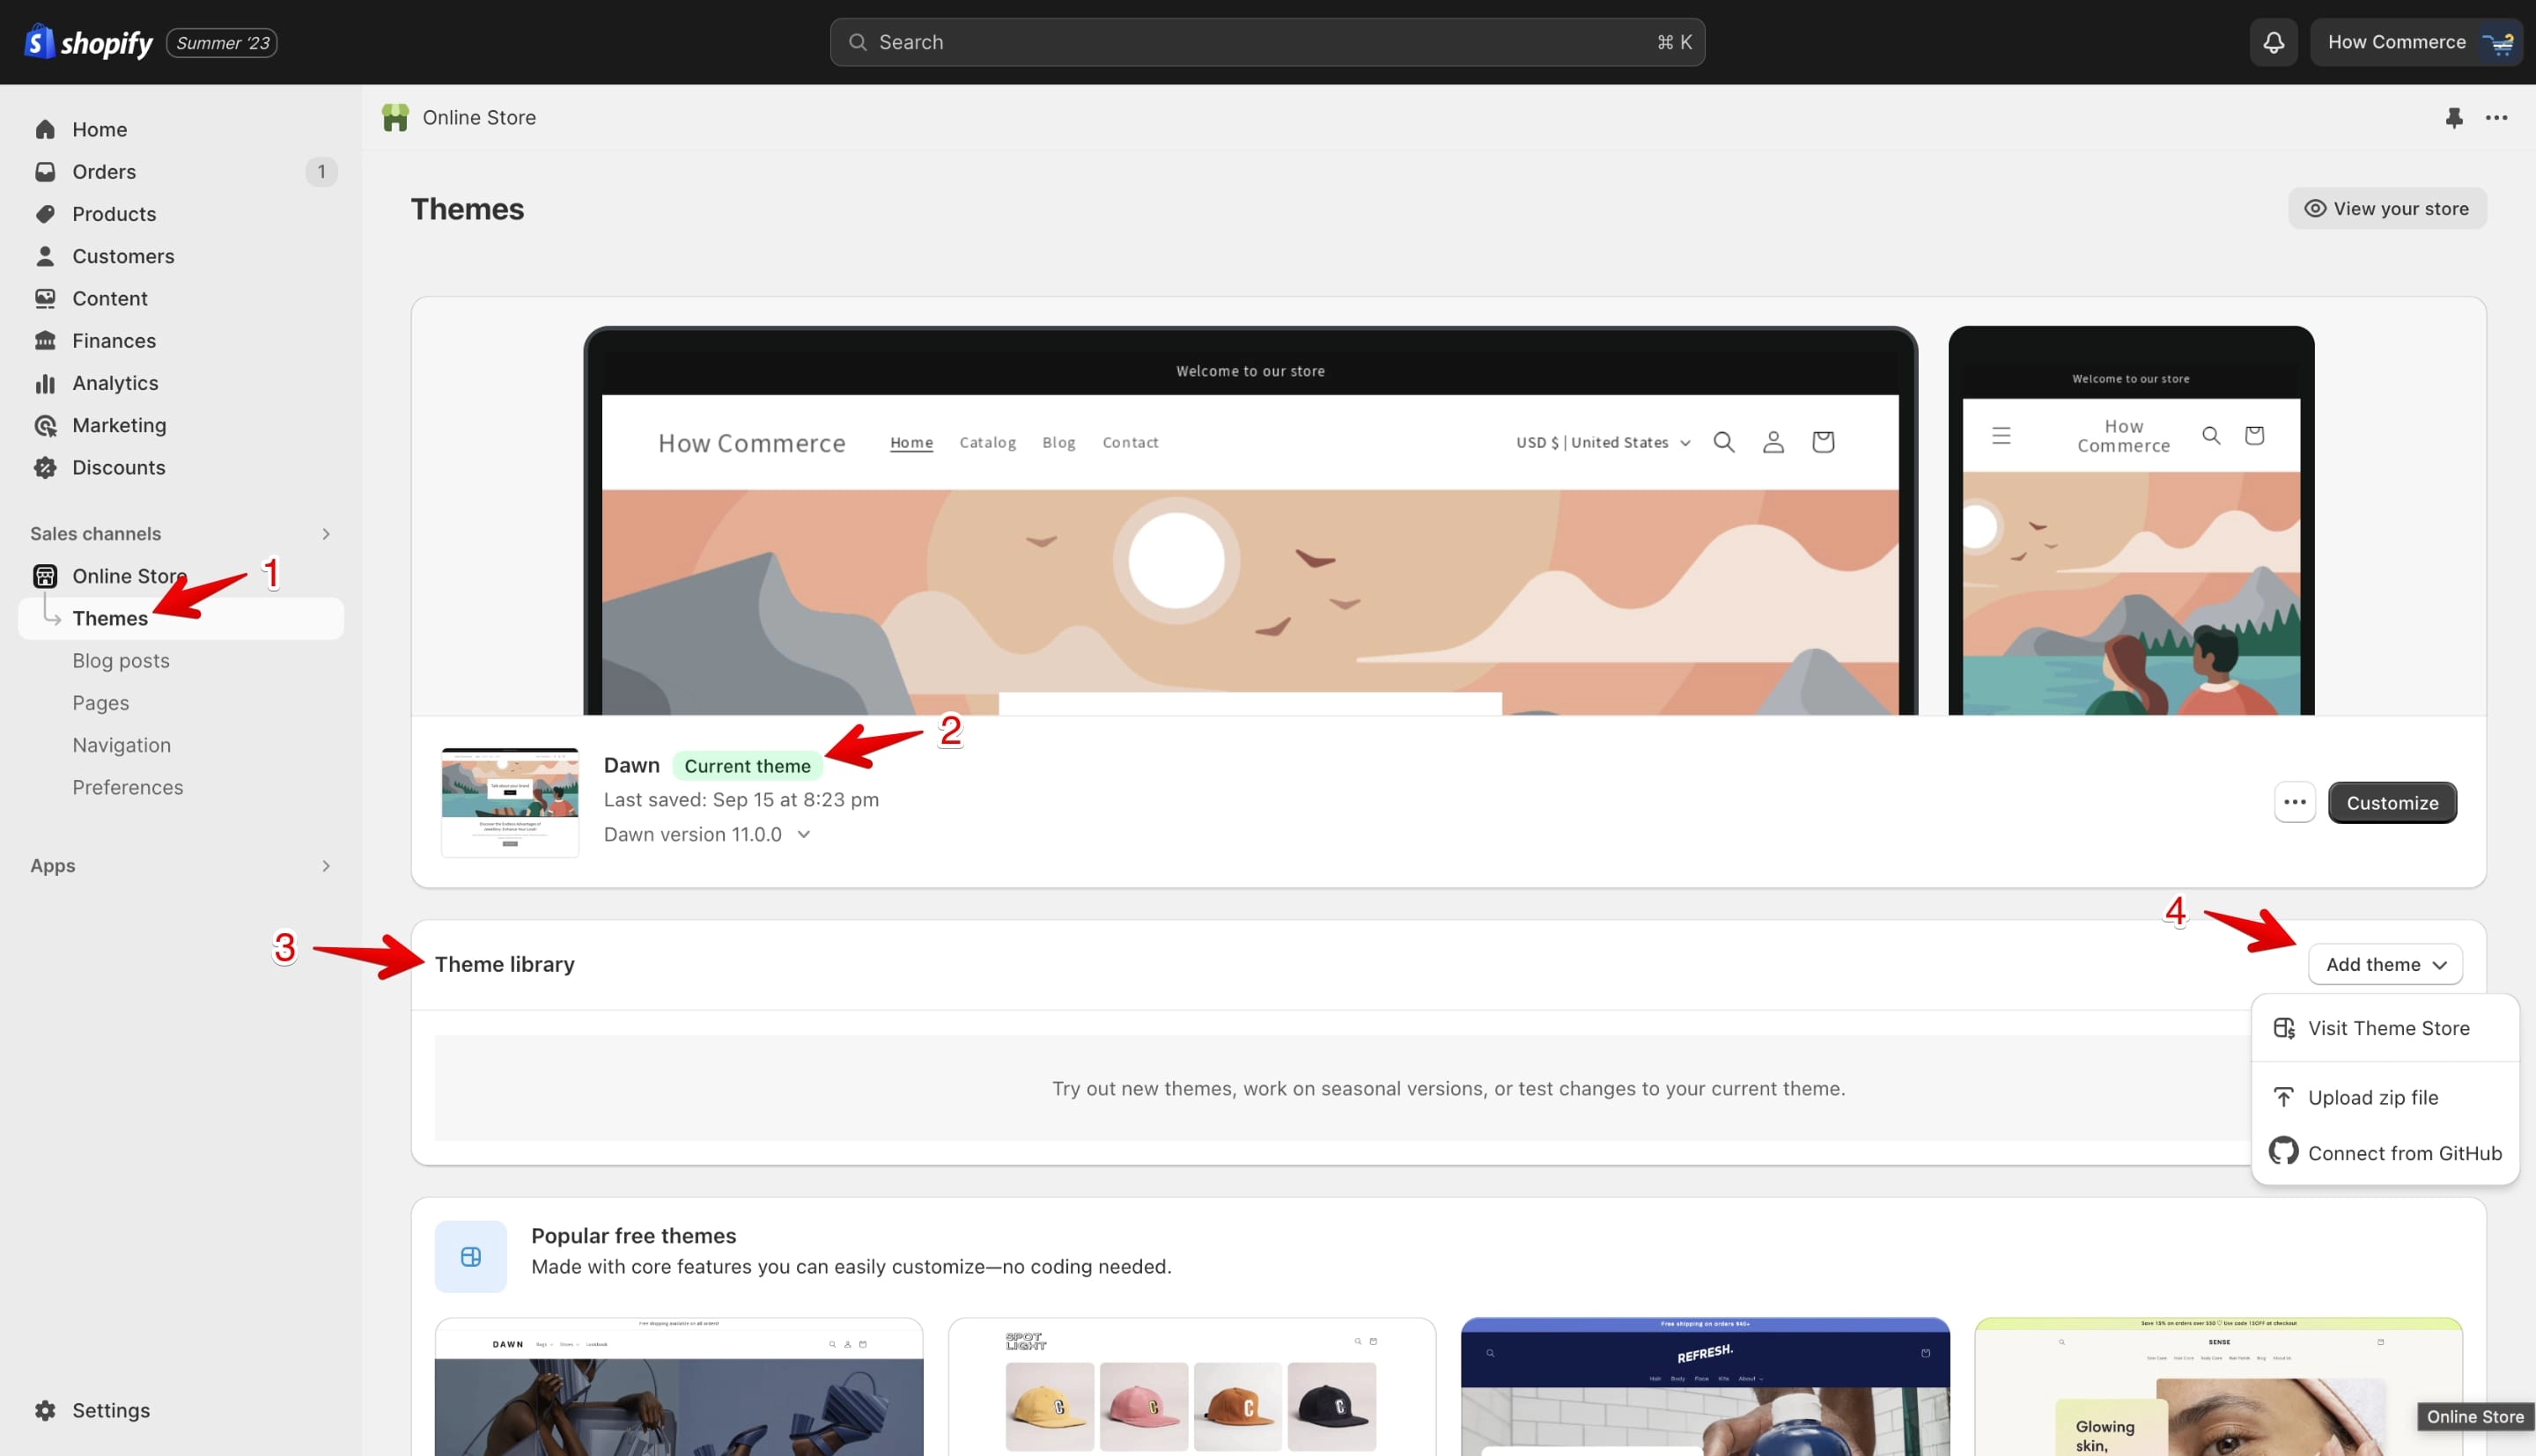
Task: Open the Spotlight free theme card
Action: point(1192,1387)
